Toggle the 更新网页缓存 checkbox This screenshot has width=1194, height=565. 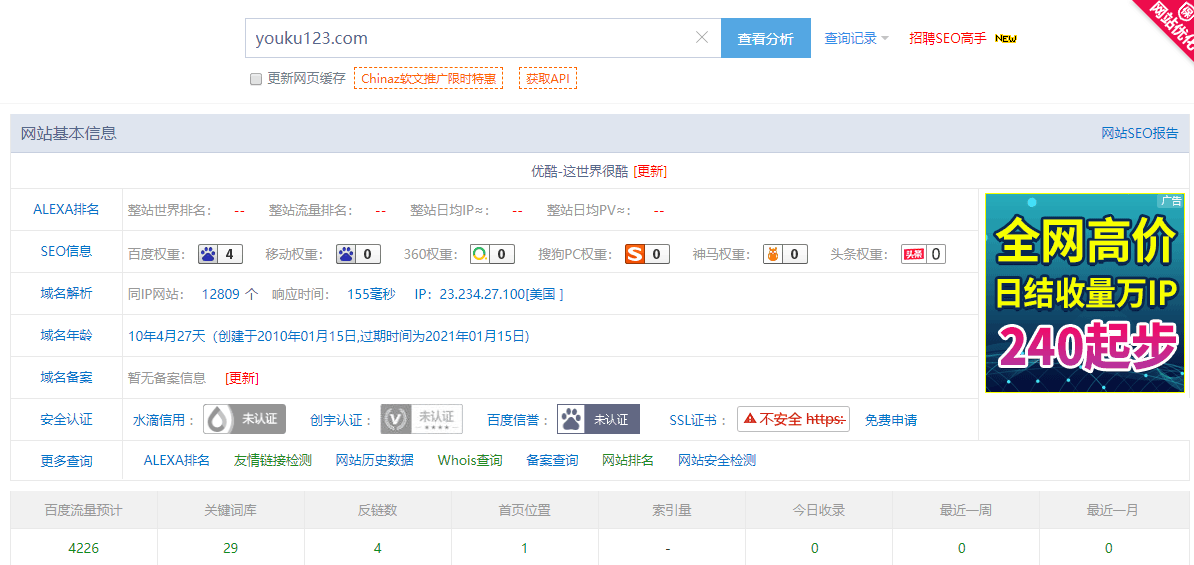tap(256, 78)
